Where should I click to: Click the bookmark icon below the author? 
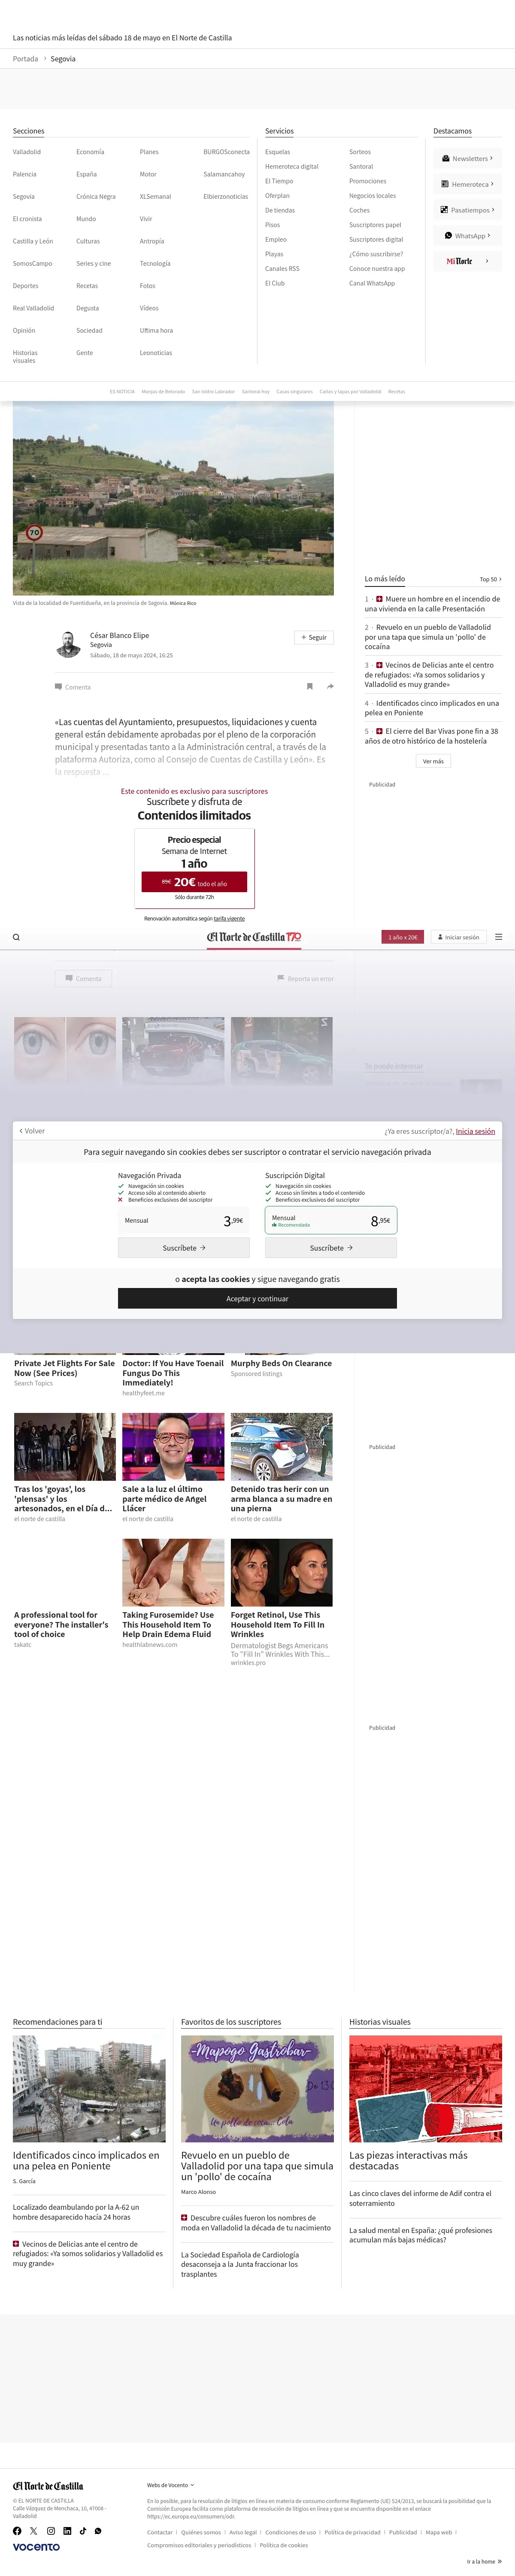[310, 686]
